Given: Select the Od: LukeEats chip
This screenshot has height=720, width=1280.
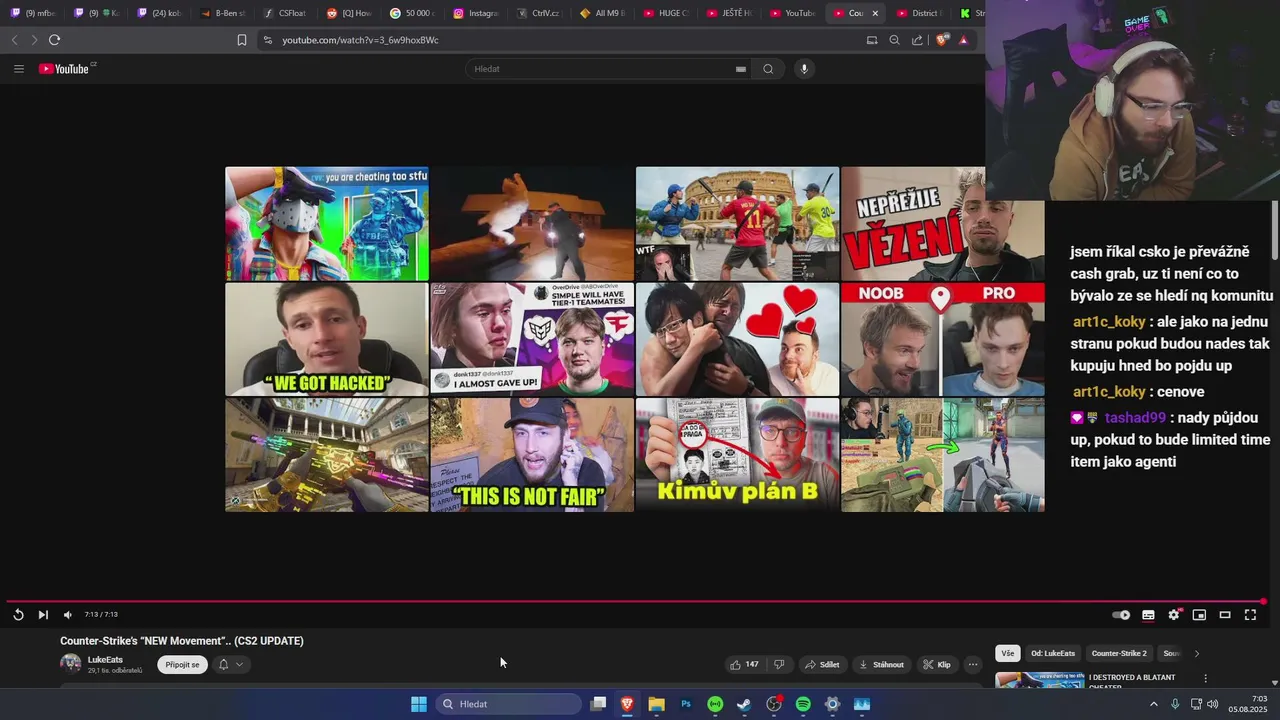Looking at the screenshot, I should coord(1053,653).
